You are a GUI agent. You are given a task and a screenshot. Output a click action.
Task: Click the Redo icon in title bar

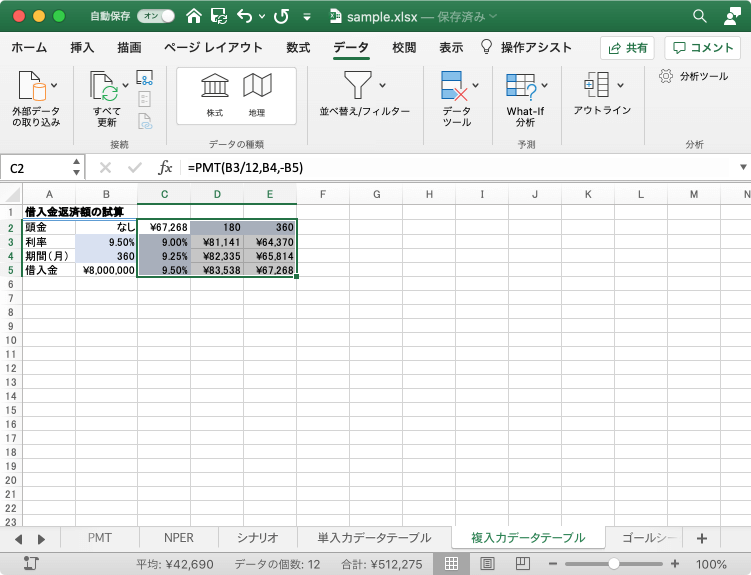pos(281,16)
